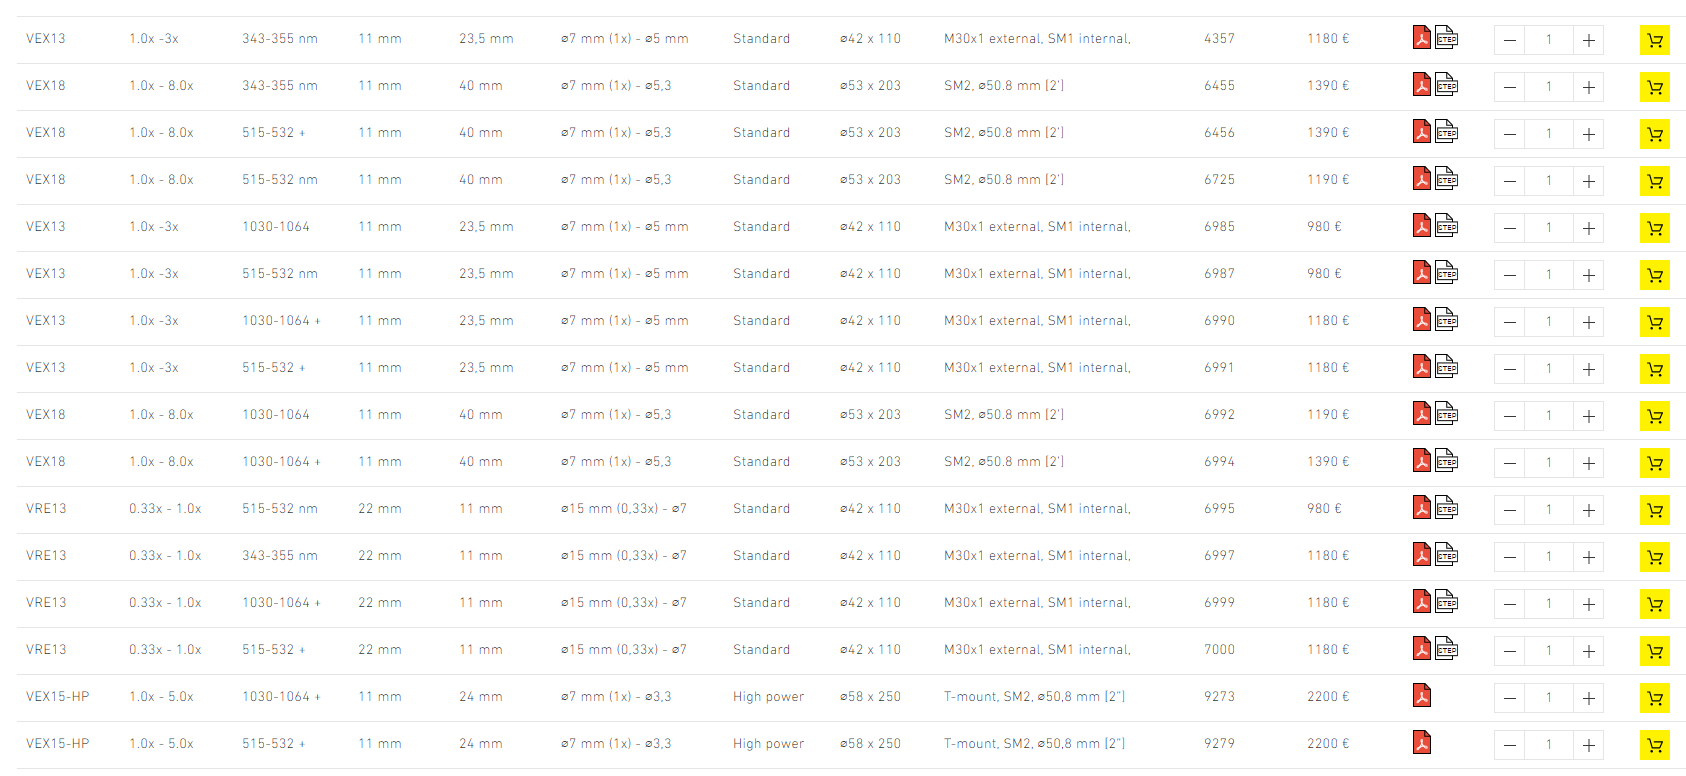Image resolution: width=1686 pixels, height=776 pixels.
Task: Download STEP file for product ID 6994
Action: (1446, 461)
